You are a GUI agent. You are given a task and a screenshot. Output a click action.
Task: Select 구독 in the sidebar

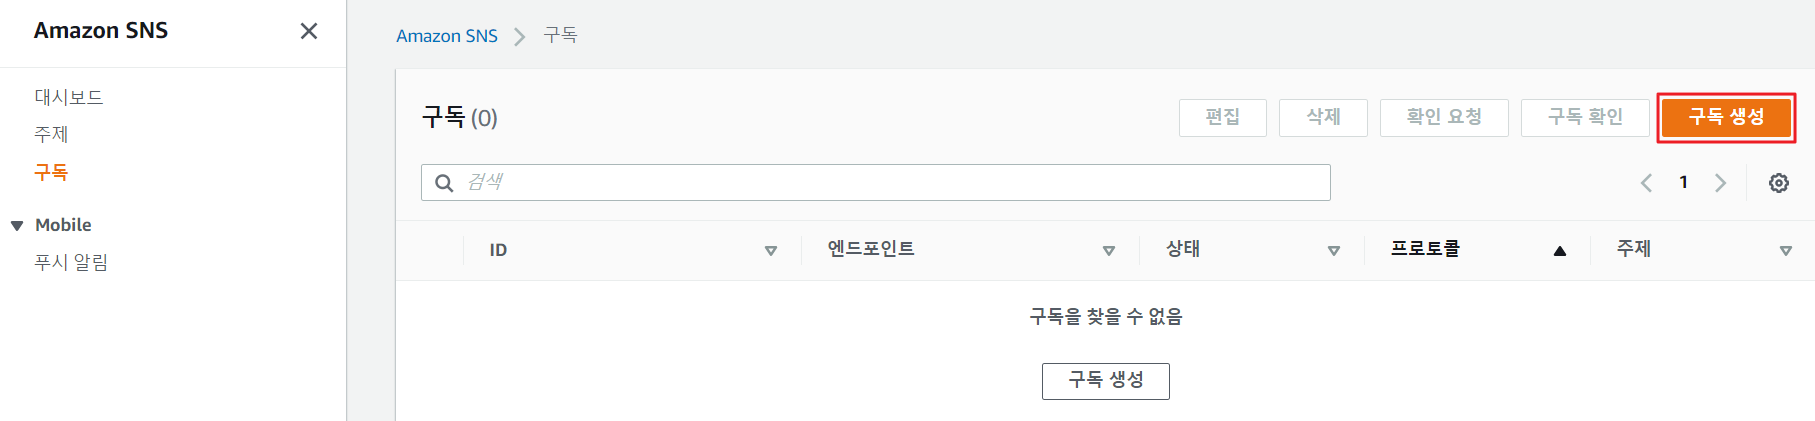pos(51,172)
